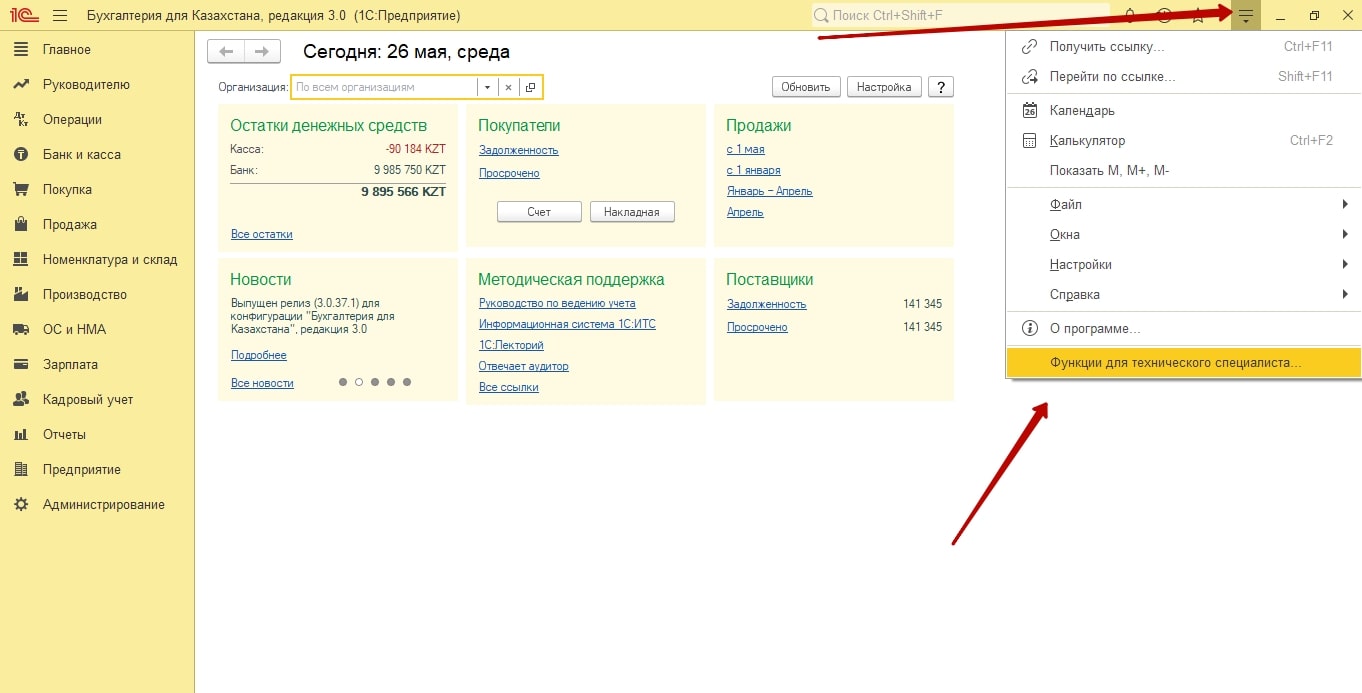The image size is (1362, 693).
Task: Select the first news pagination dot
Action: [343, 382]
